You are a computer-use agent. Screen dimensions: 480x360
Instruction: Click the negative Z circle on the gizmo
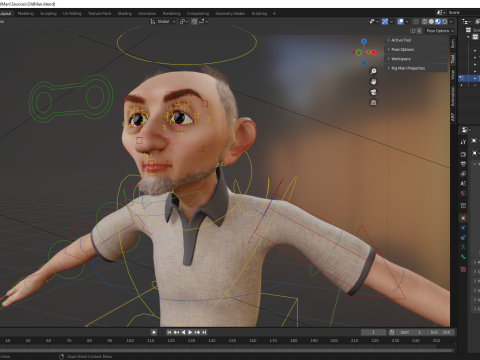[x=364, y=63]
